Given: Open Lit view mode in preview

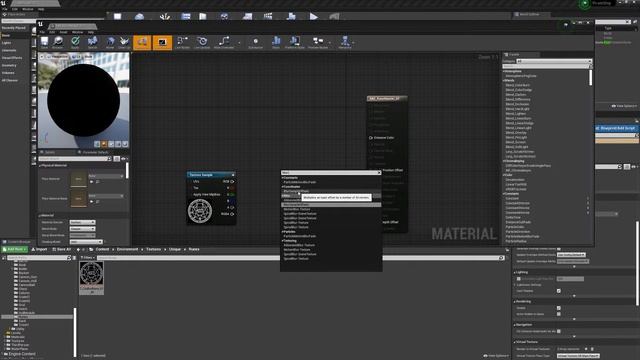Looking at the screenshot, I should [76, 57].
